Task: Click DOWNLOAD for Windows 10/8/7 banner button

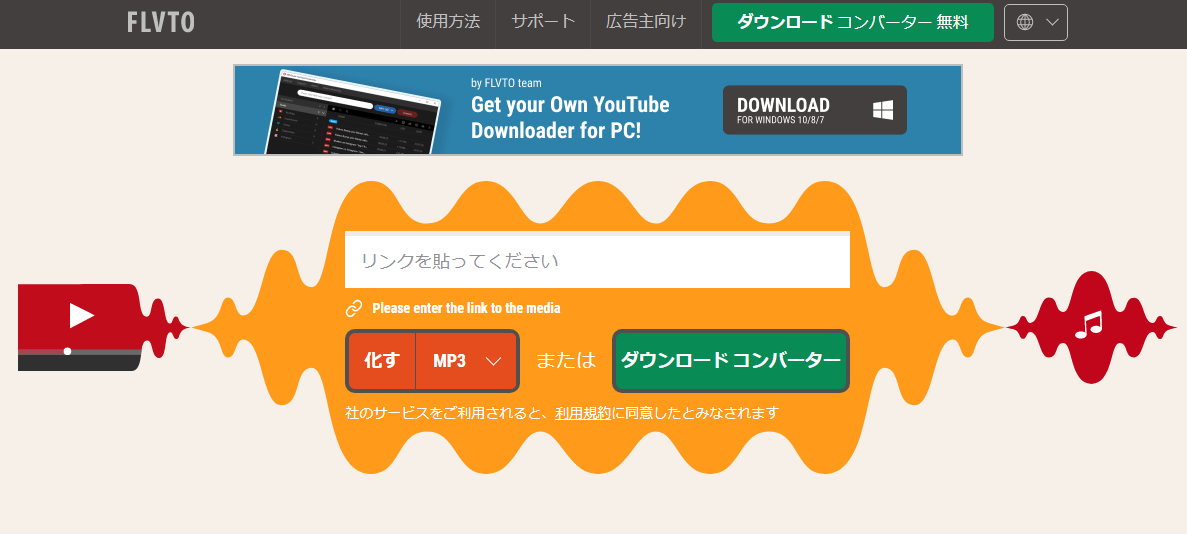Action: (815, 110)
